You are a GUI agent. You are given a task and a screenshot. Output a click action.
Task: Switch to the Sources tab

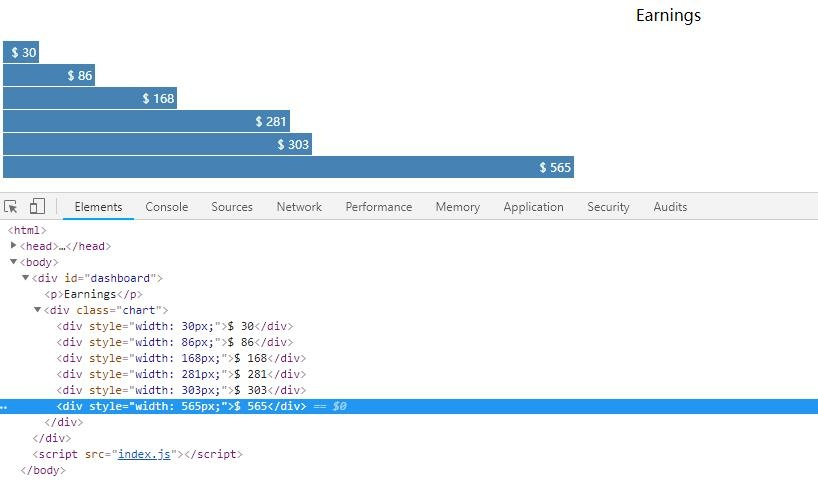point(232,207)
